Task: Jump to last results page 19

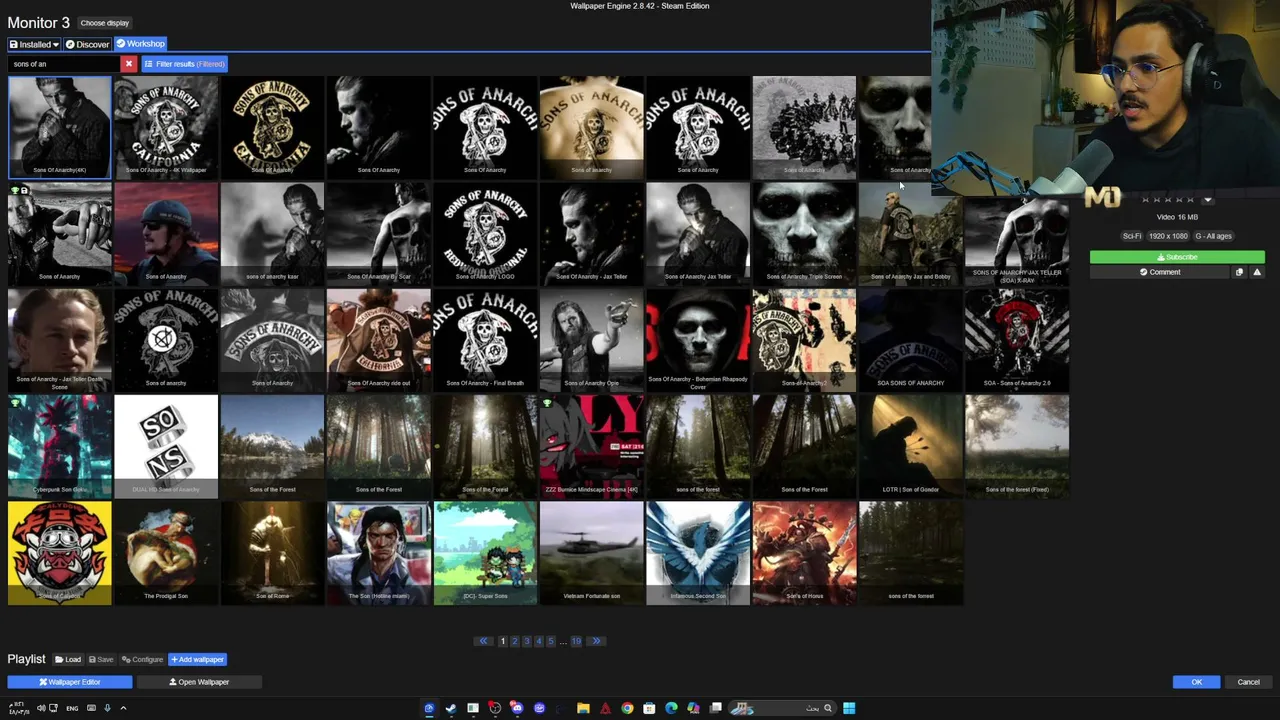Action: [x=576, y=641]
